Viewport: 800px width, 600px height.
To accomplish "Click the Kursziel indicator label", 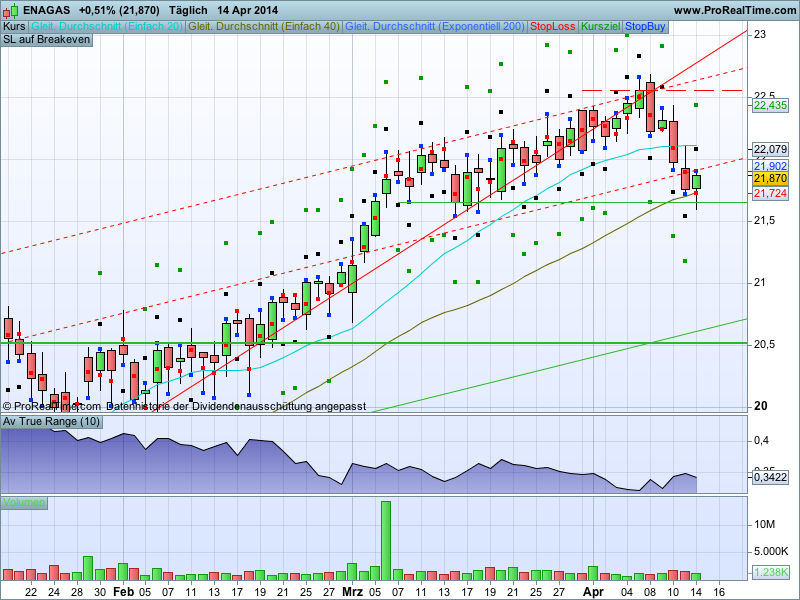I will pos(601,27).
